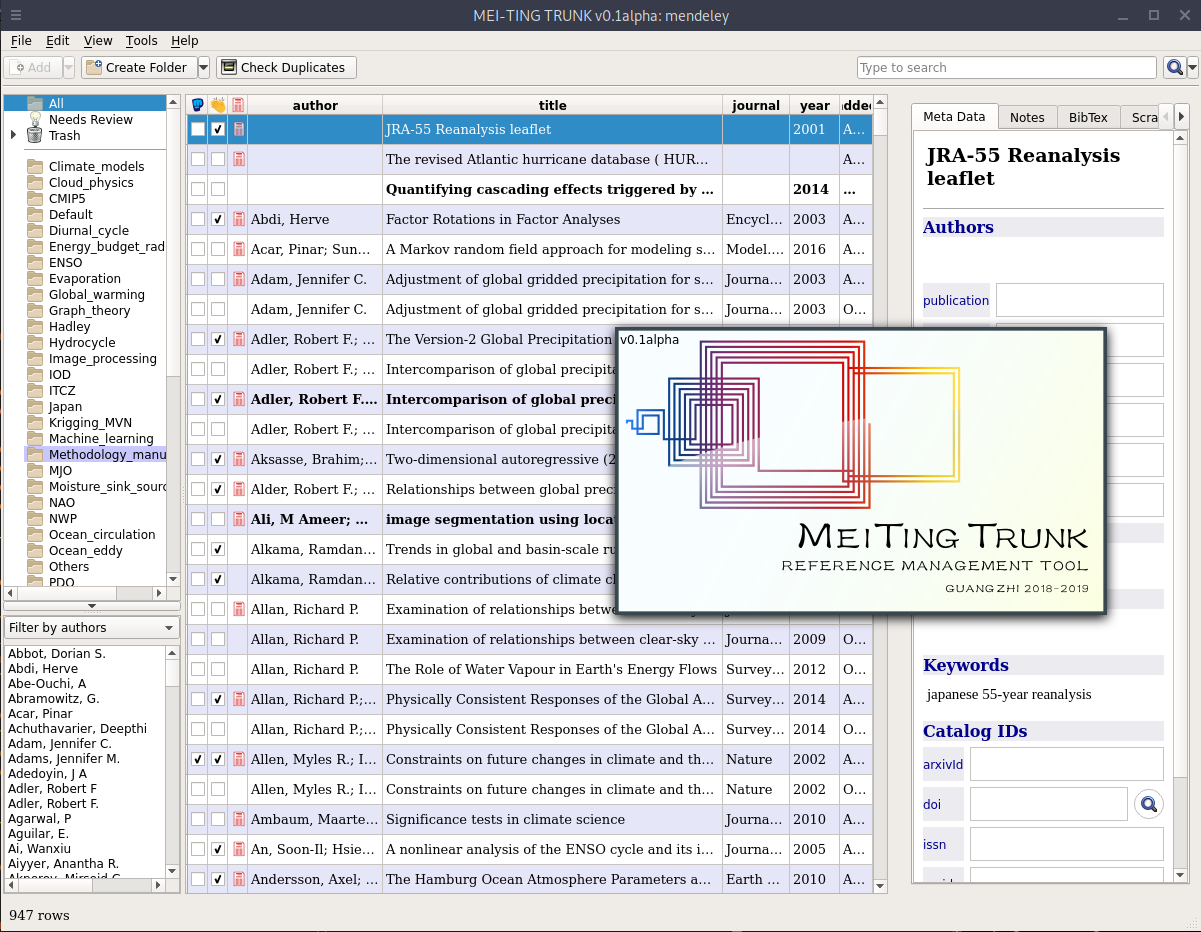Viewport: 1201px width, 932px height.
Task: Click the Create Folder button
Action: 138,67
